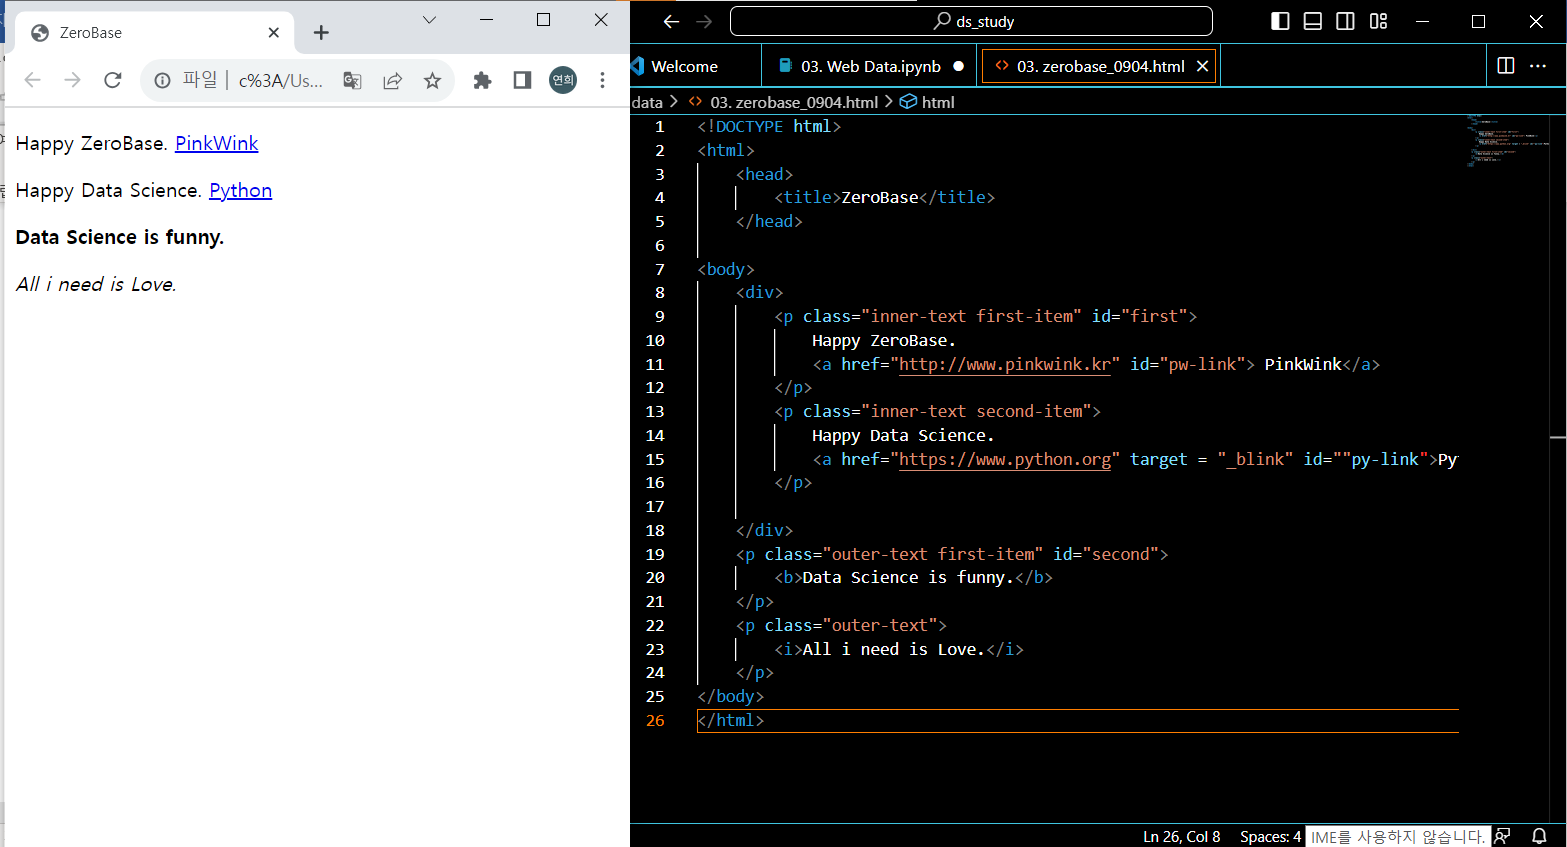
Task: Click 'Spaces: 4' indentation in the status bar
Action: [1270, 836]
